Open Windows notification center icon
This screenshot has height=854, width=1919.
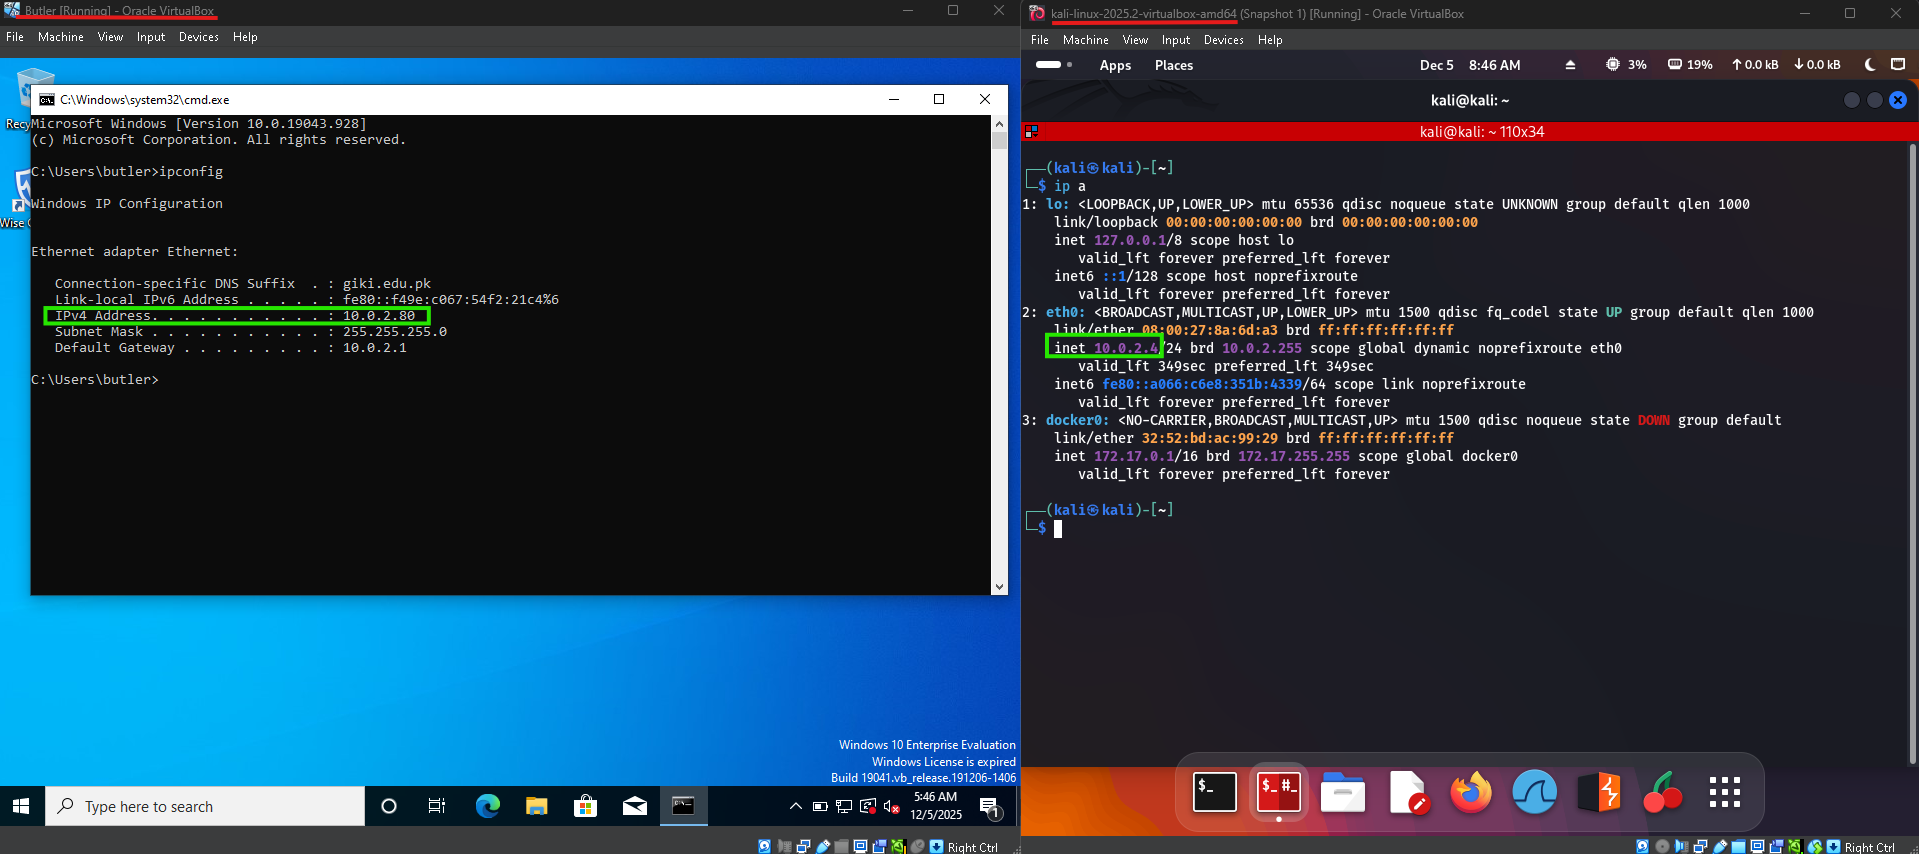[991, 806]
